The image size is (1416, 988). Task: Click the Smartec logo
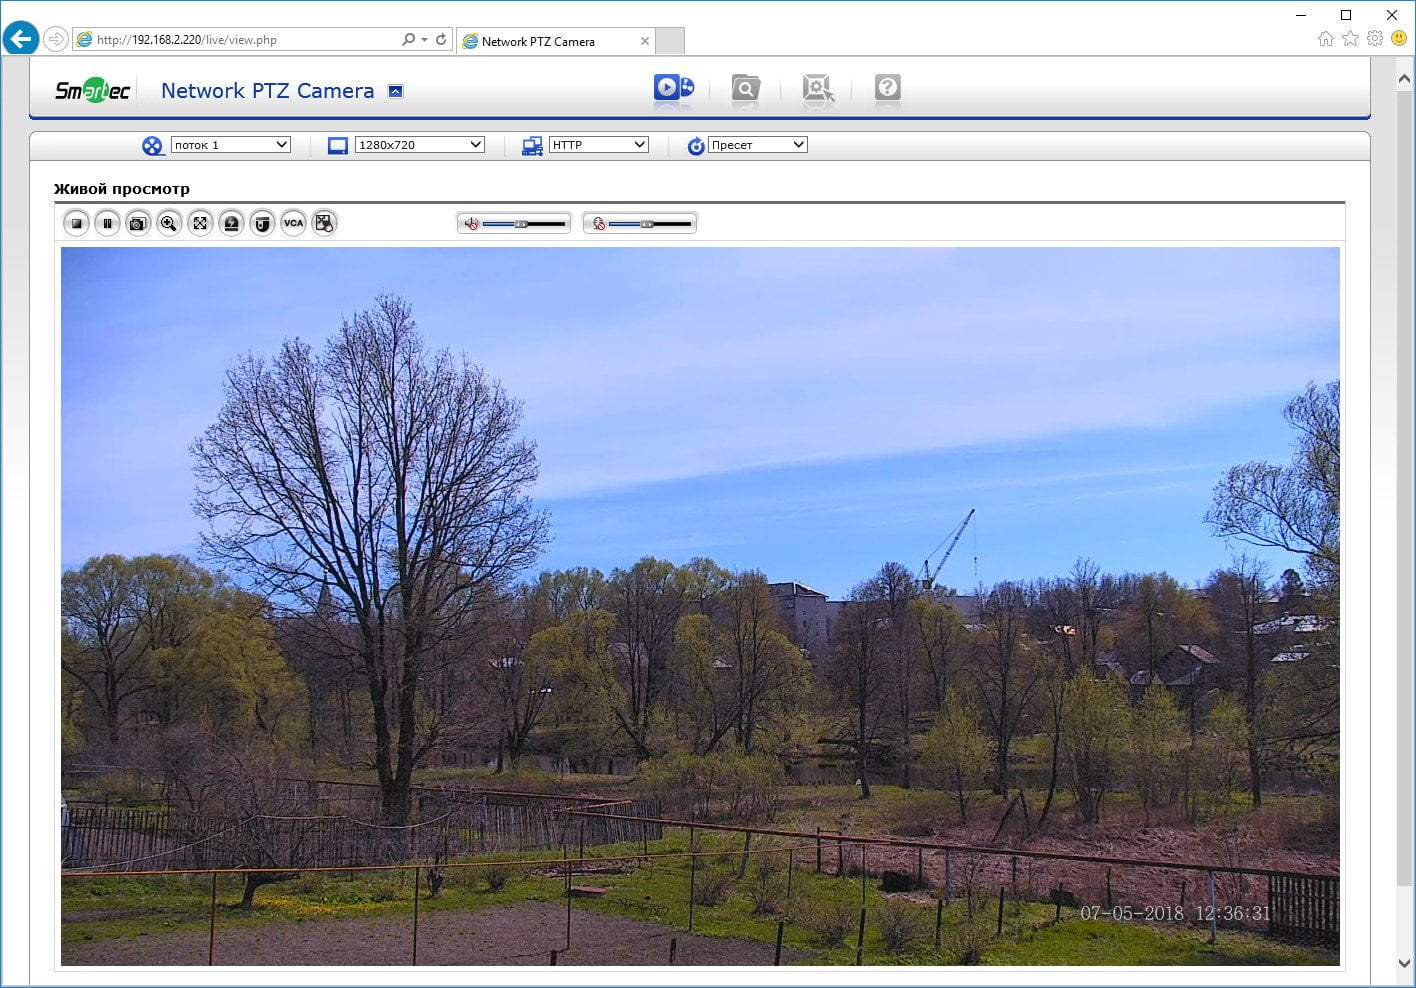pos(92,90)
